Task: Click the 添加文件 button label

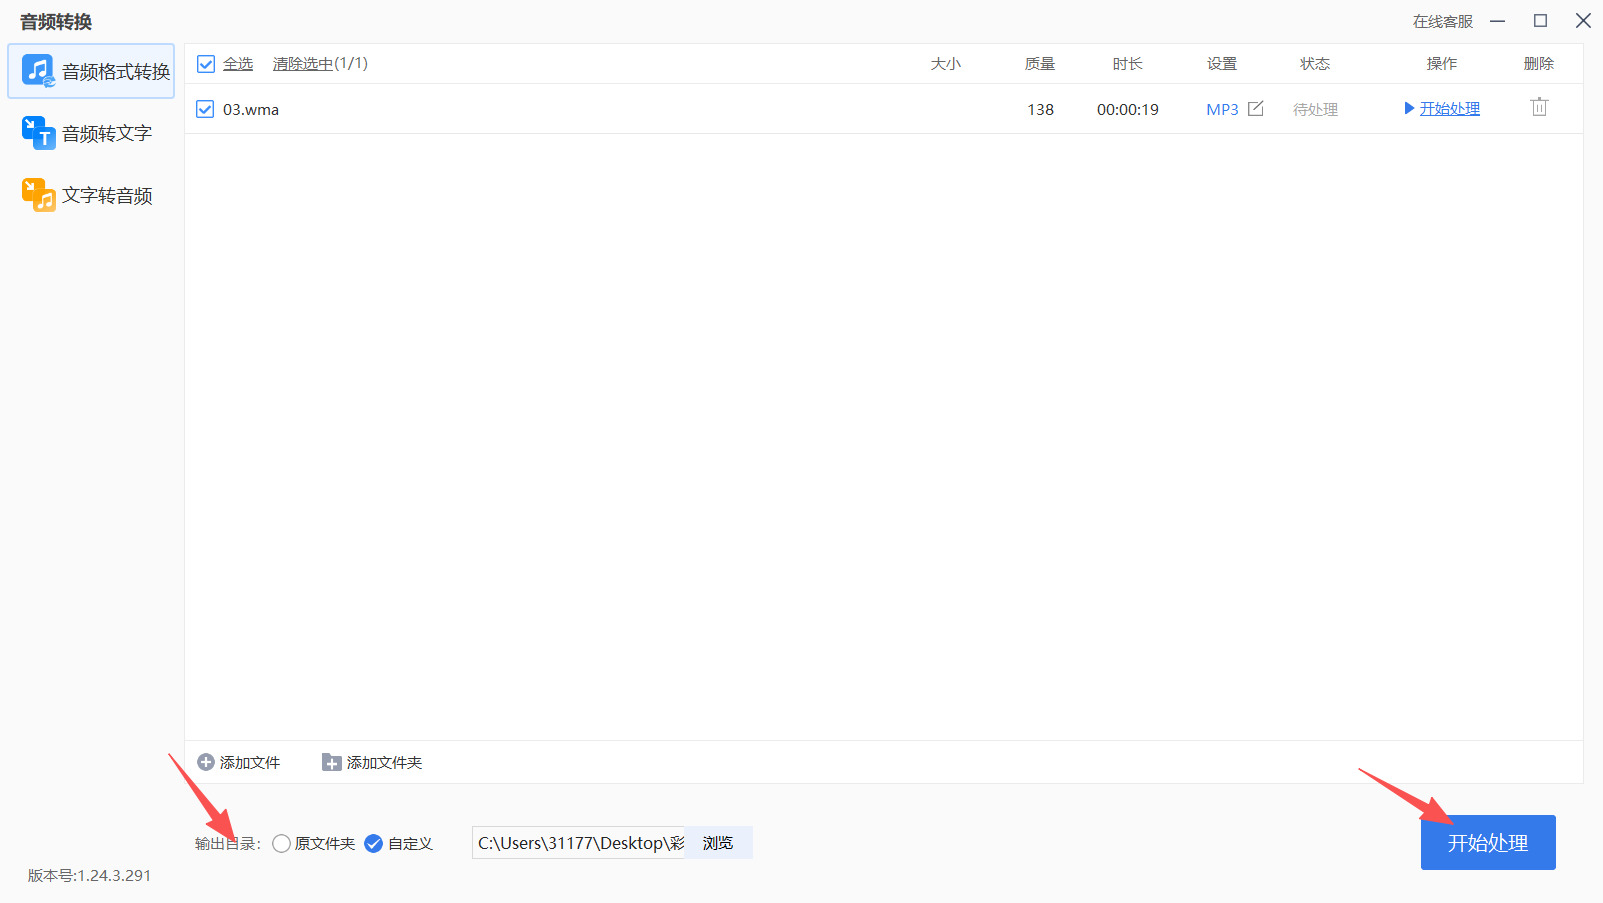Action: pyautogui.click(x=250, y=763)
